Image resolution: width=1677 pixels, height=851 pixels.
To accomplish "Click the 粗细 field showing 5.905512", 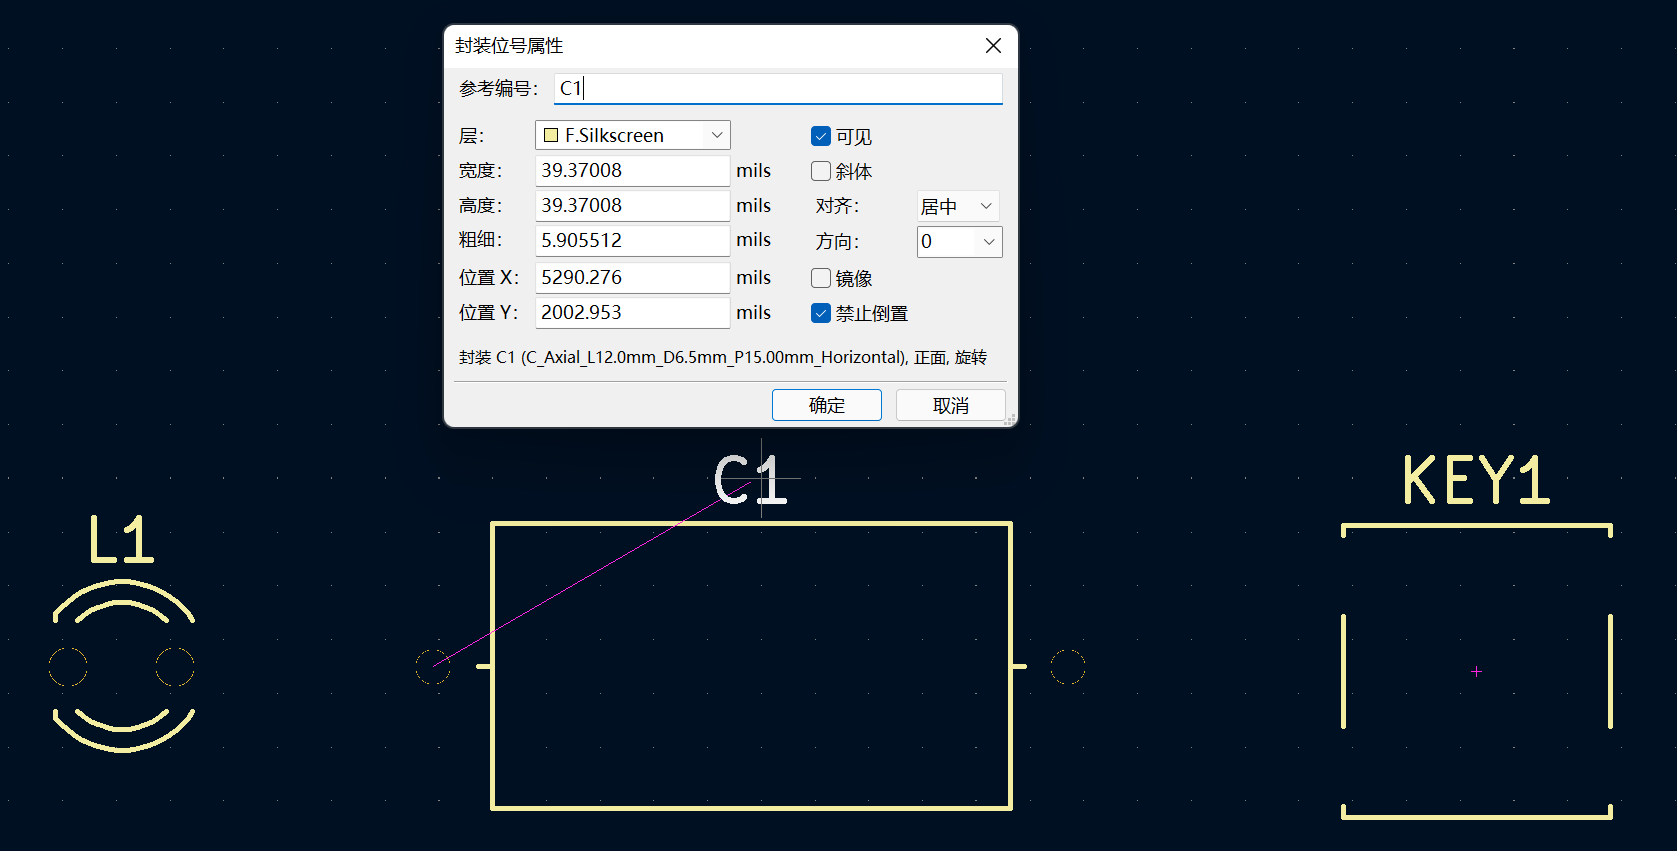I will (x=632, y=241).
